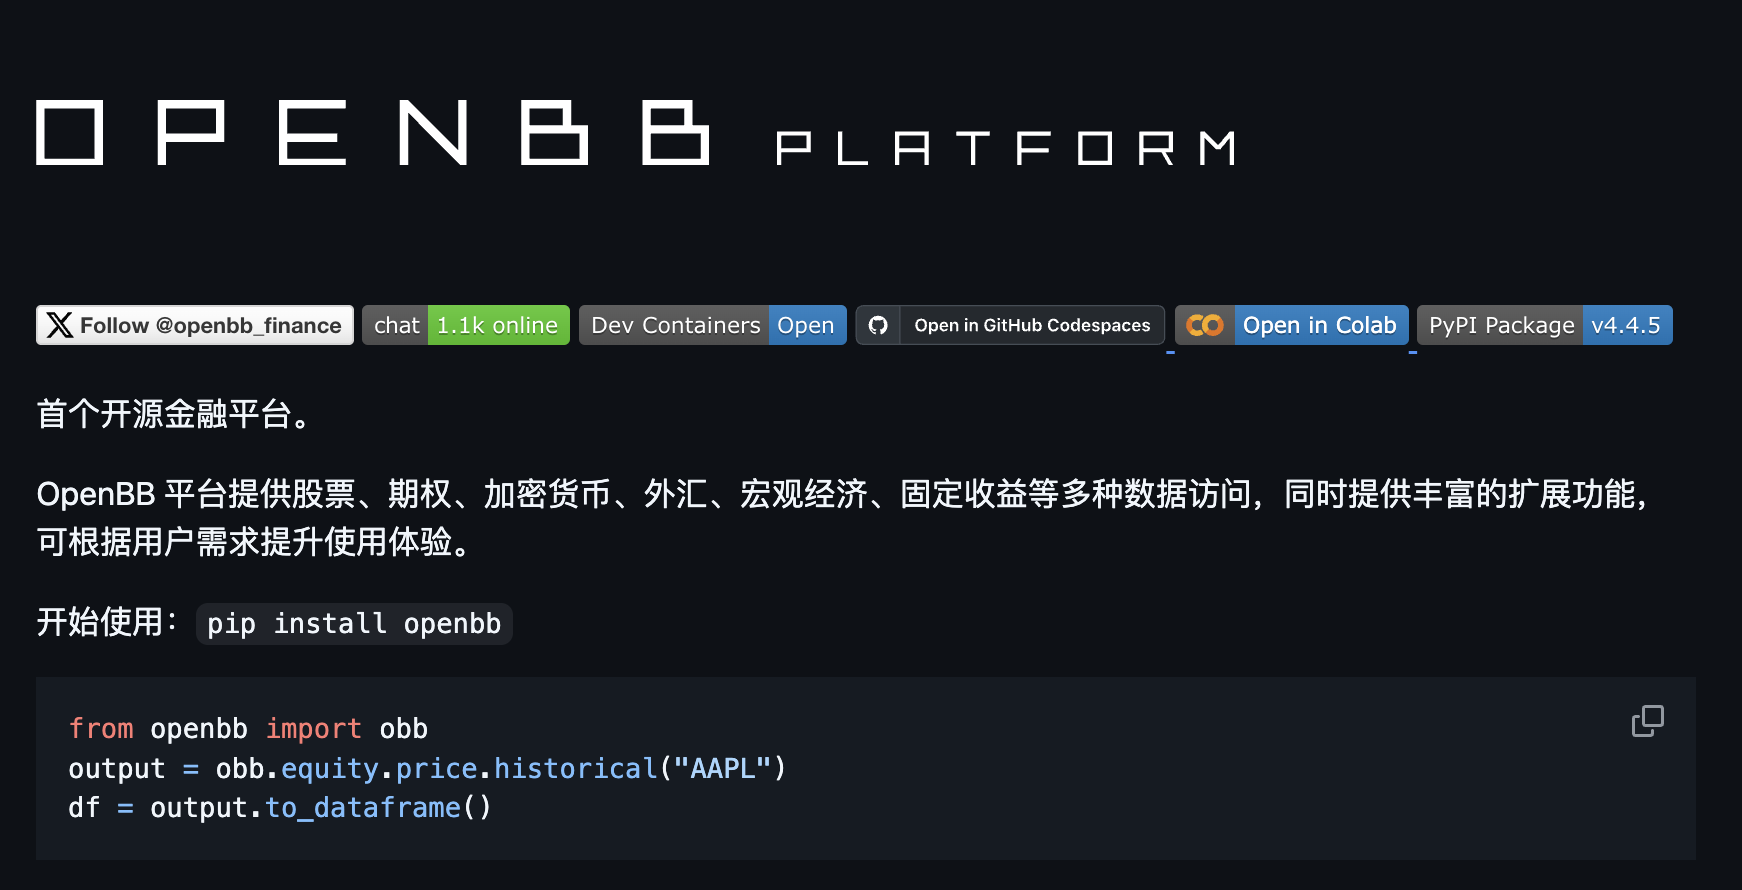1742x890 pixels.
Task: Click the X logo in Follow badge
Action: pos(60,325)
